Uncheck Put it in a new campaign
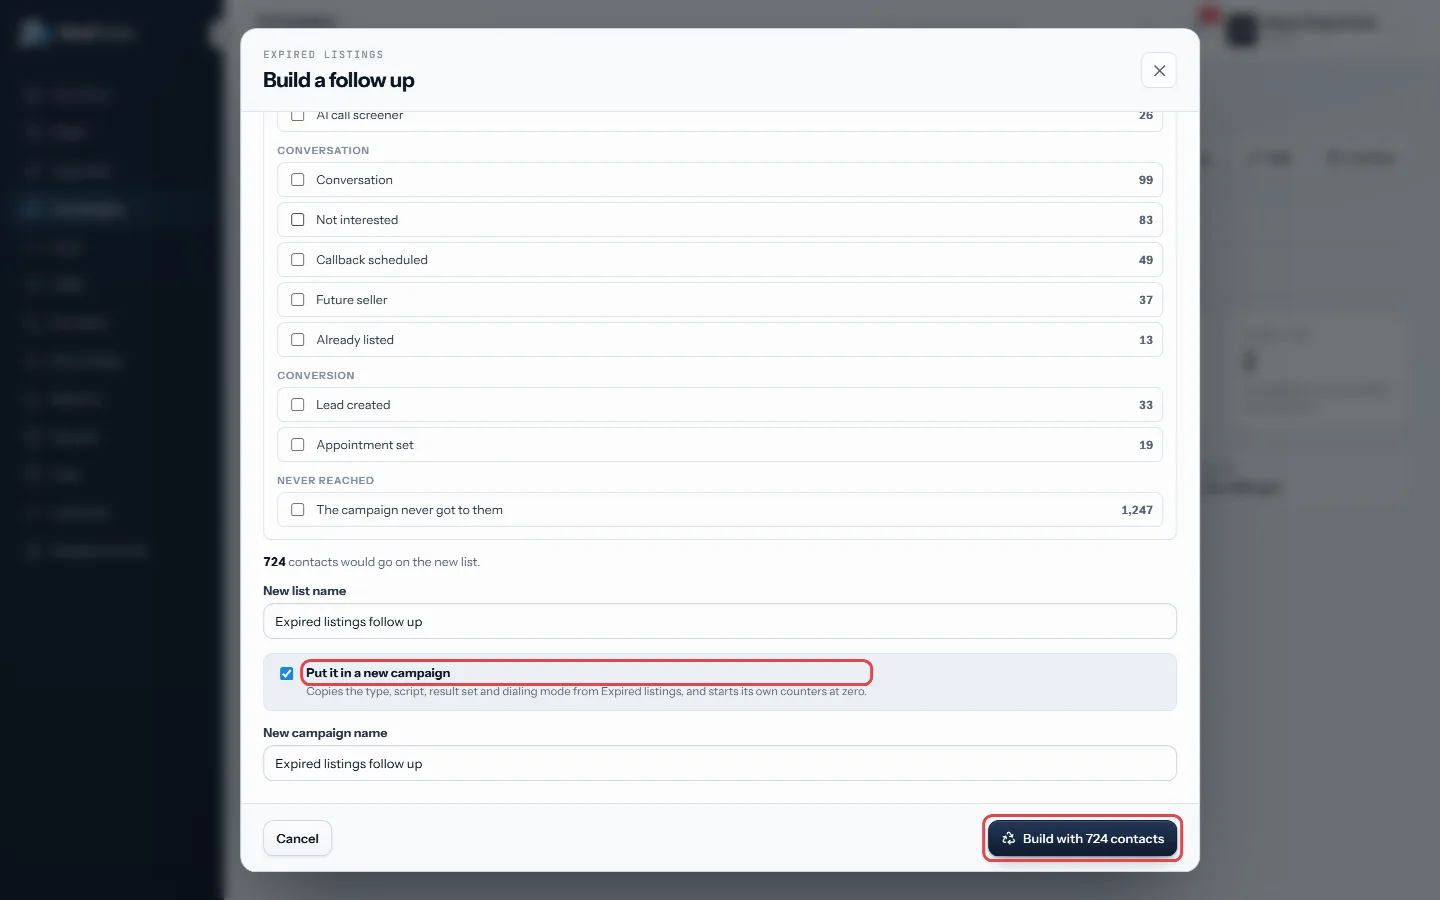This screenshot has width=1440, height=900. [287, 673]
